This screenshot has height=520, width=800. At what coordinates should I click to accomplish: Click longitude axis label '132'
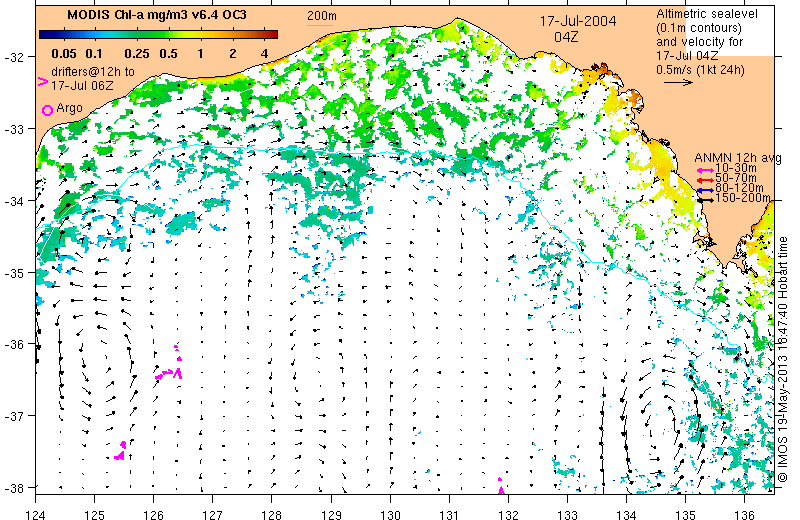tap(508, 514)
